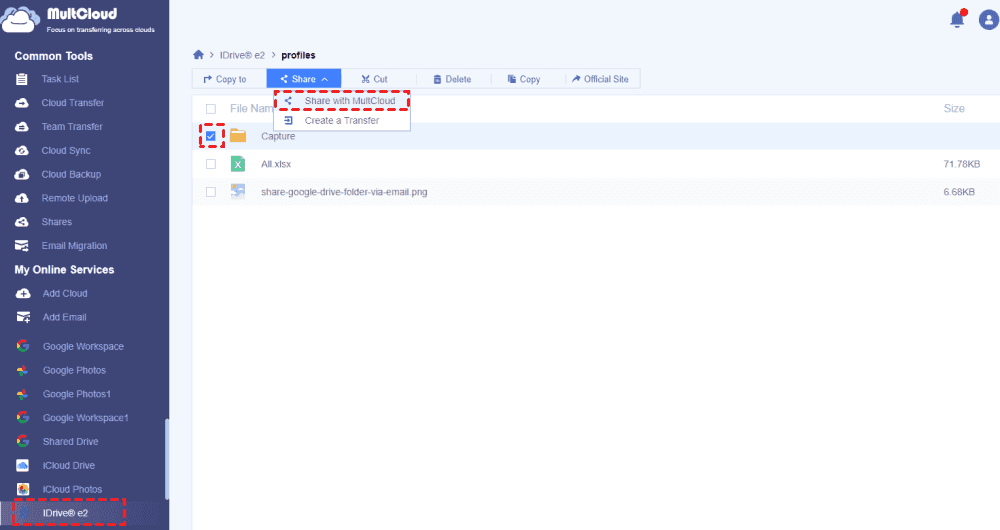This screenshot has height=530, width=1000.
Task: Click the Shares sidebar icon
Action: coord(22,222)
